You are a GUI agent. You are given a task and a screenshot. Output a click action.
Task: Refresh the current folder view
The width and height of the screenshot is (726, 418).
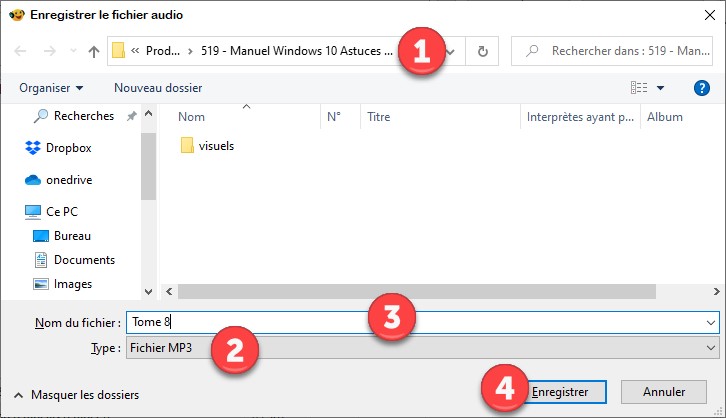click(483, 50)
